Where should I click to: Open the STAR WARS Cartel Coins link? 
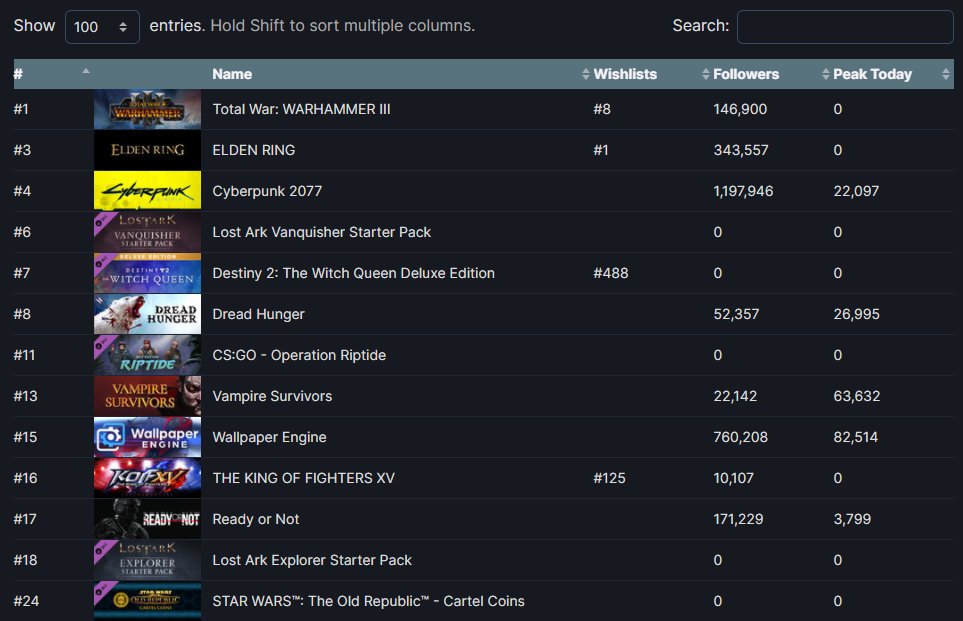tap(368, 601)
